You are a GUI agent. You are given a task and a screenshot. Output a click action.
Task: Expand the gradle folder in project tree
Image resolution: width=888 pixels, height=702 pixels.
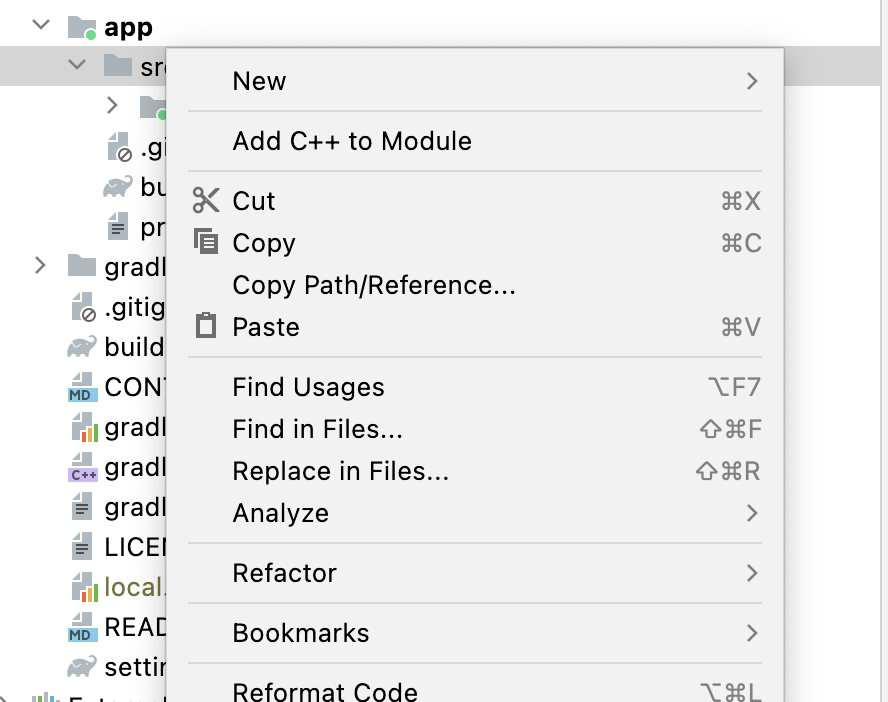pos(41,266)
